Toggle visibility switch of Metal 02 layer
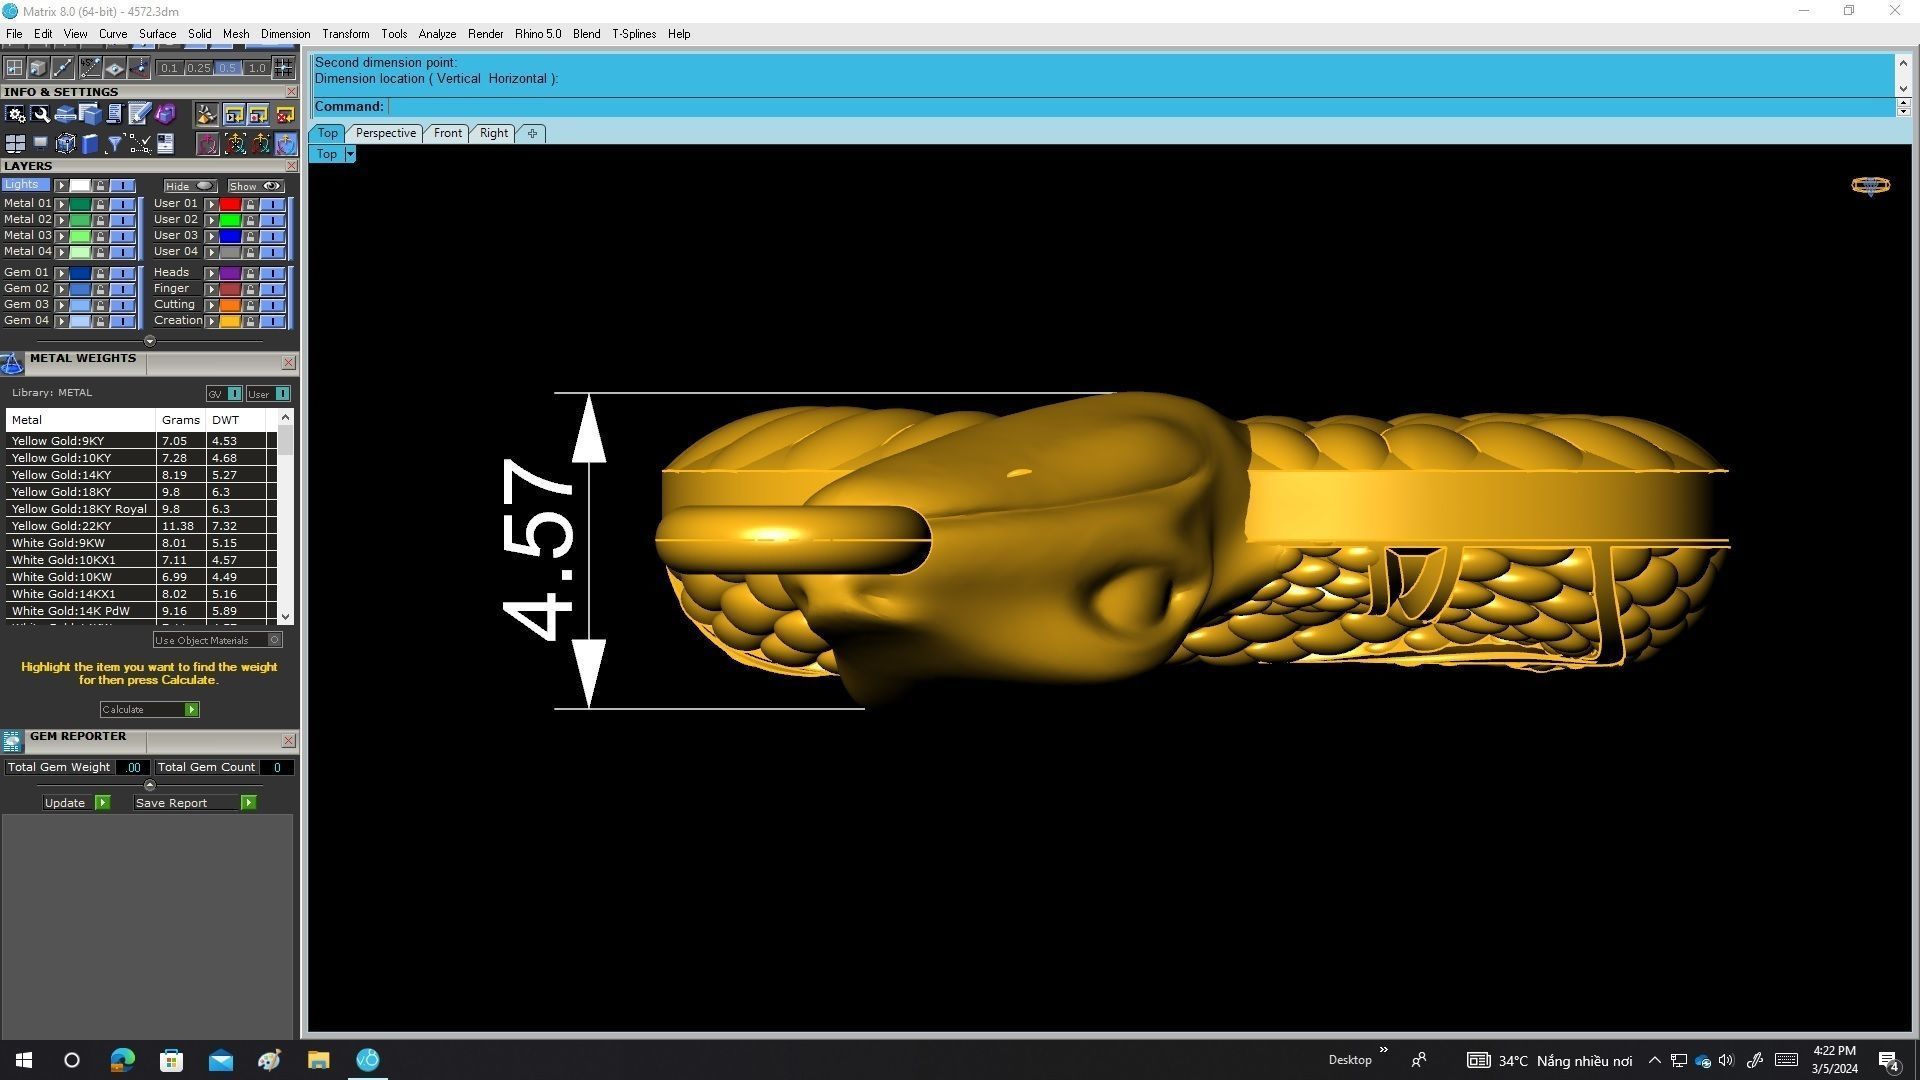 (x=122, y=220)
